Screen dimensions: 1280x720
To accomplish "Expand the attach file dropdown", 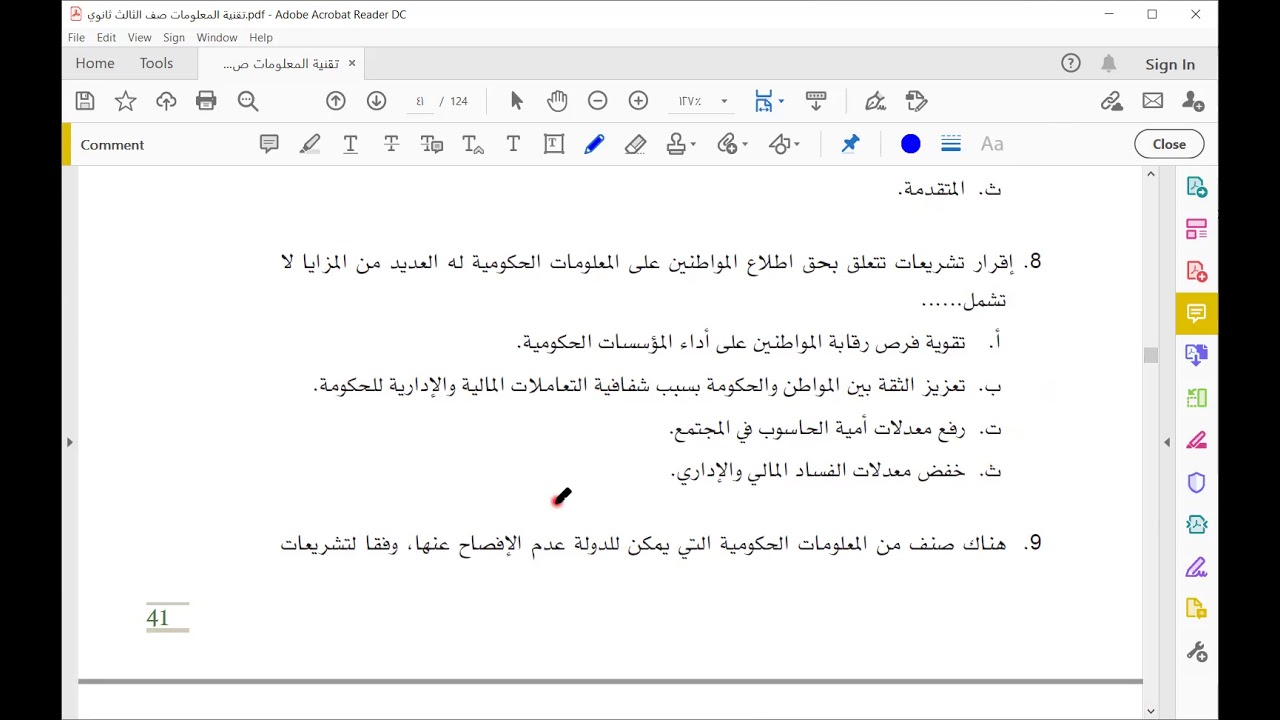I will click(744, 145).
